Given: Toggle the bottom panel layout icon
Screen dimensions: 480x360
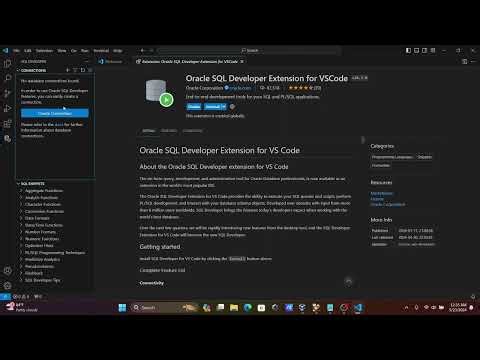Looking at the screenshot, I should tap(416, 50).
